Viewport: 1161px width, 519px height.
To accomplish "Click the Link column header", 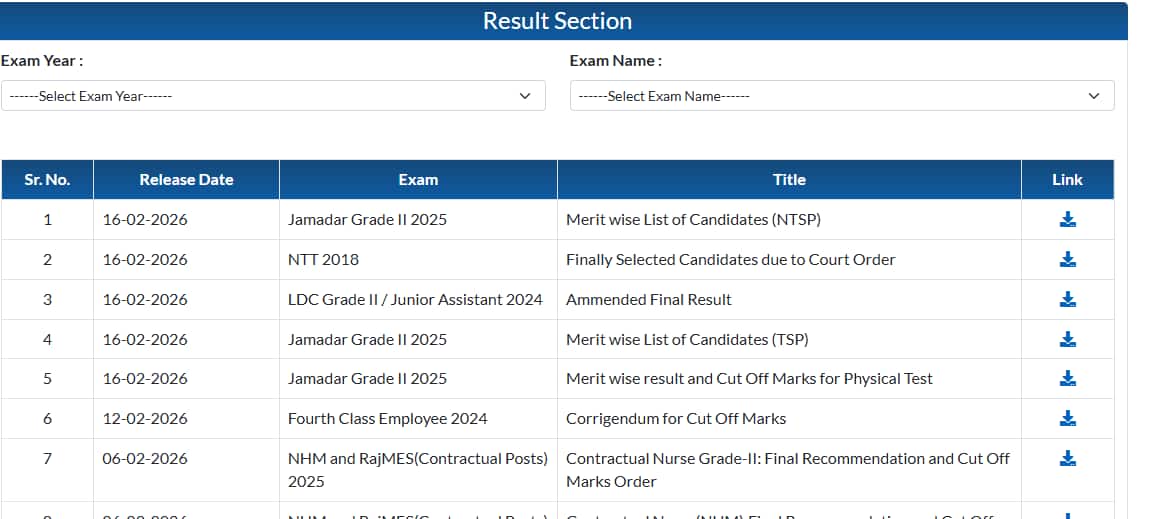I will [x=1067, y=180].
